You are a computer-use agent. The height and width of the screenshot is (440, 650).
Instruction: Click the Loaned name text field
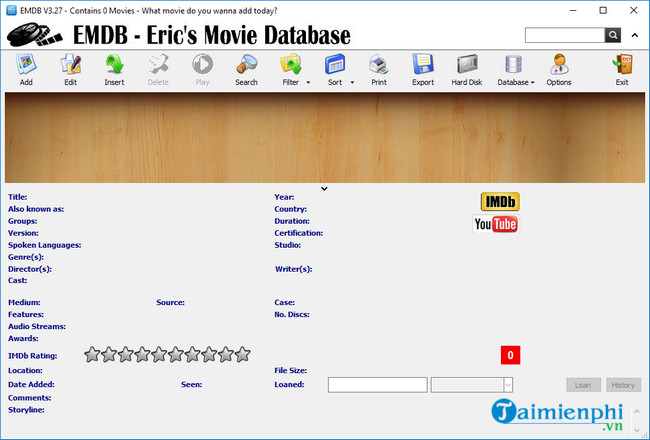[x=377, y=384]
